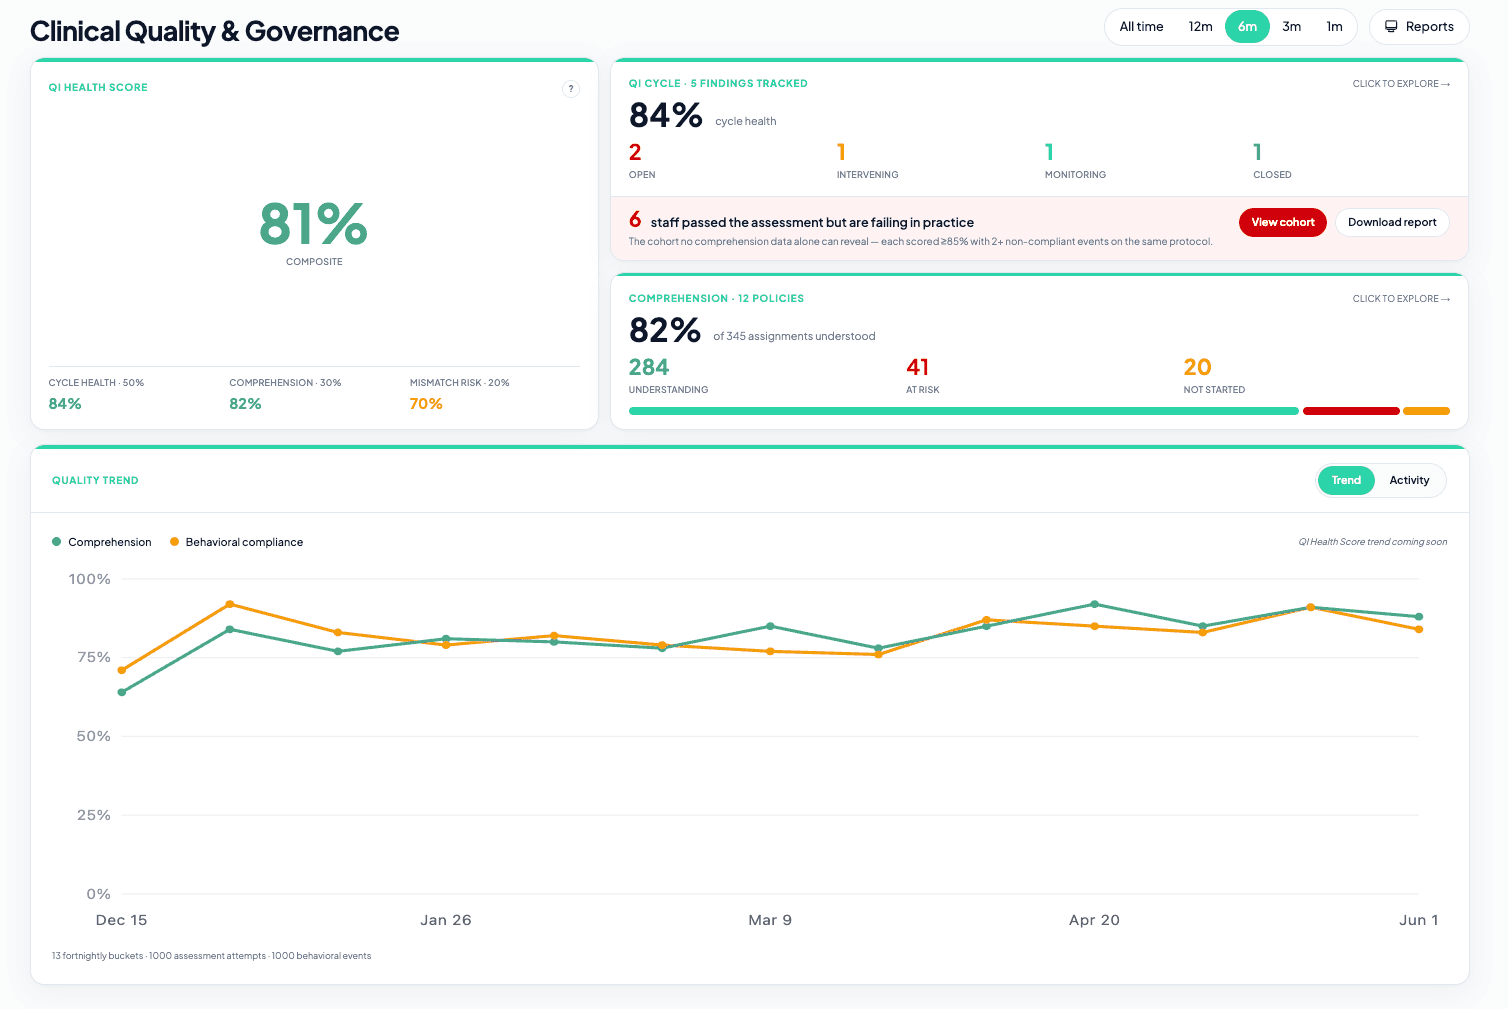Click Mismatch Risk 70% value
This screenshot has height=1009, width=1508.
point(426,404)
